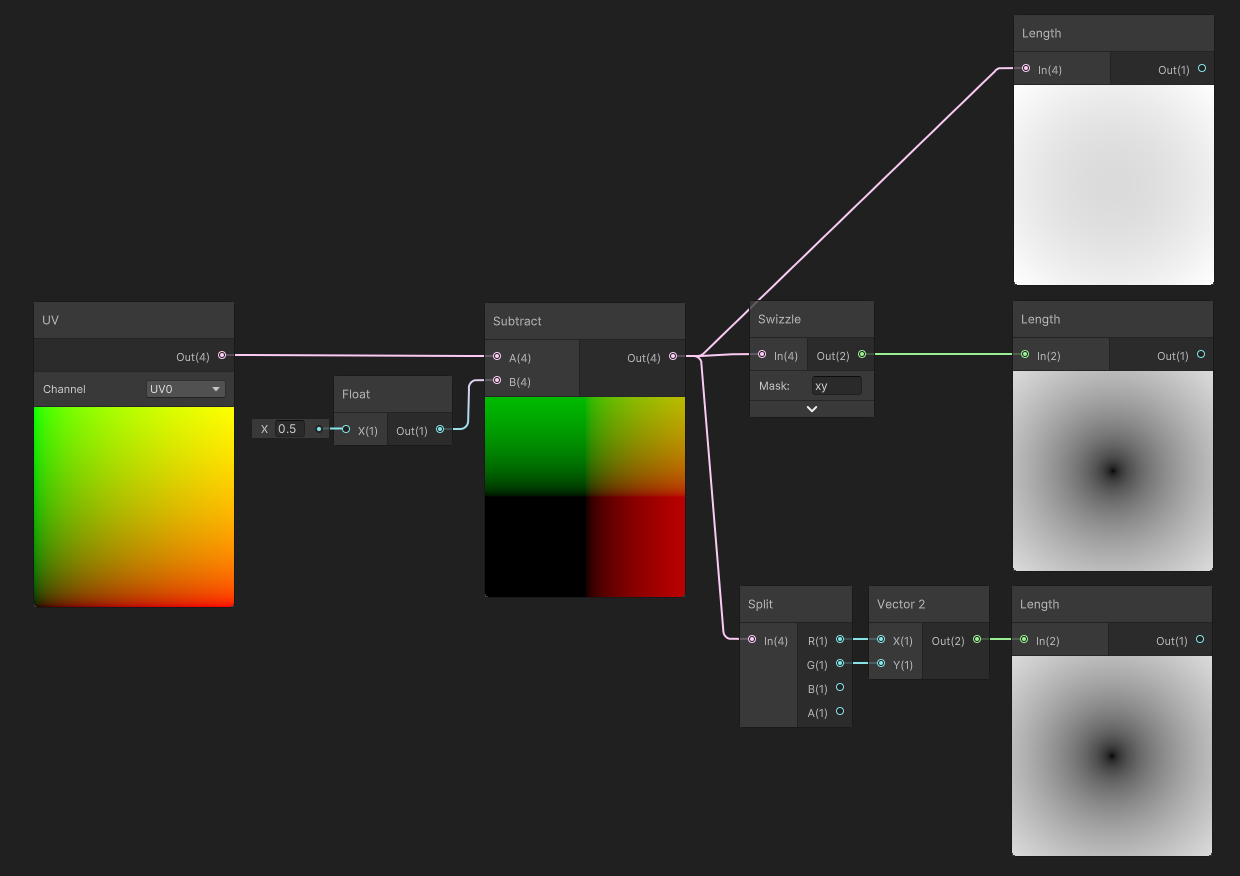Viewport: 1240px width, 876px height.
Task: Click the B(4) input port on Subtract
Action: (498, 381)
